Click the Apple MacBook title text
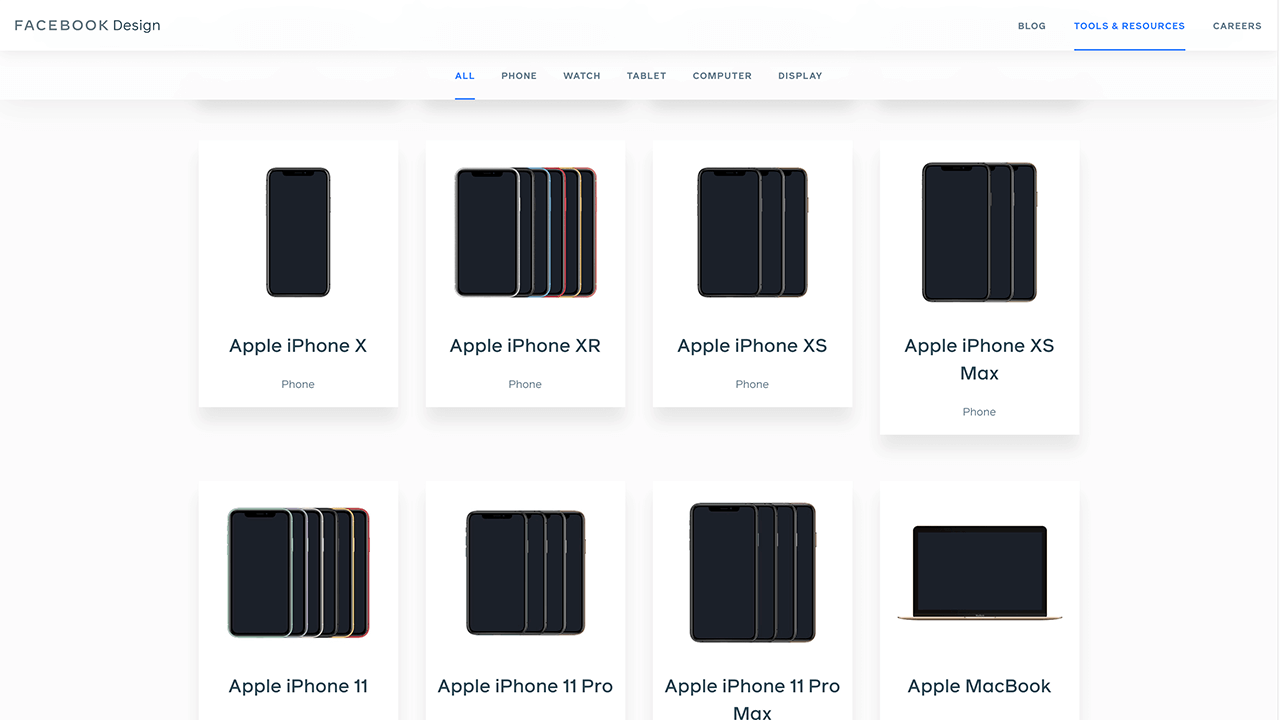1280x720 pixels. coord(979,686)
